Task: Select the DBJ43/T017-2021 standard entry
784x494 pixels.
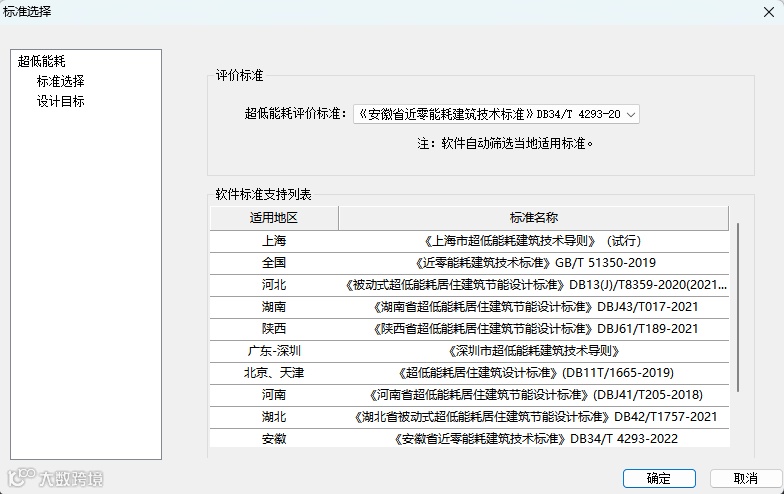Action: (x=534, y=307)
